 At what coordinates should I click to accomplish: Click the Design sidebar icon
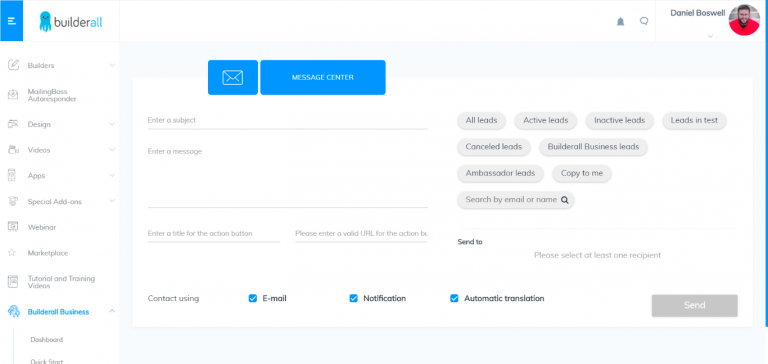(13, 124)
